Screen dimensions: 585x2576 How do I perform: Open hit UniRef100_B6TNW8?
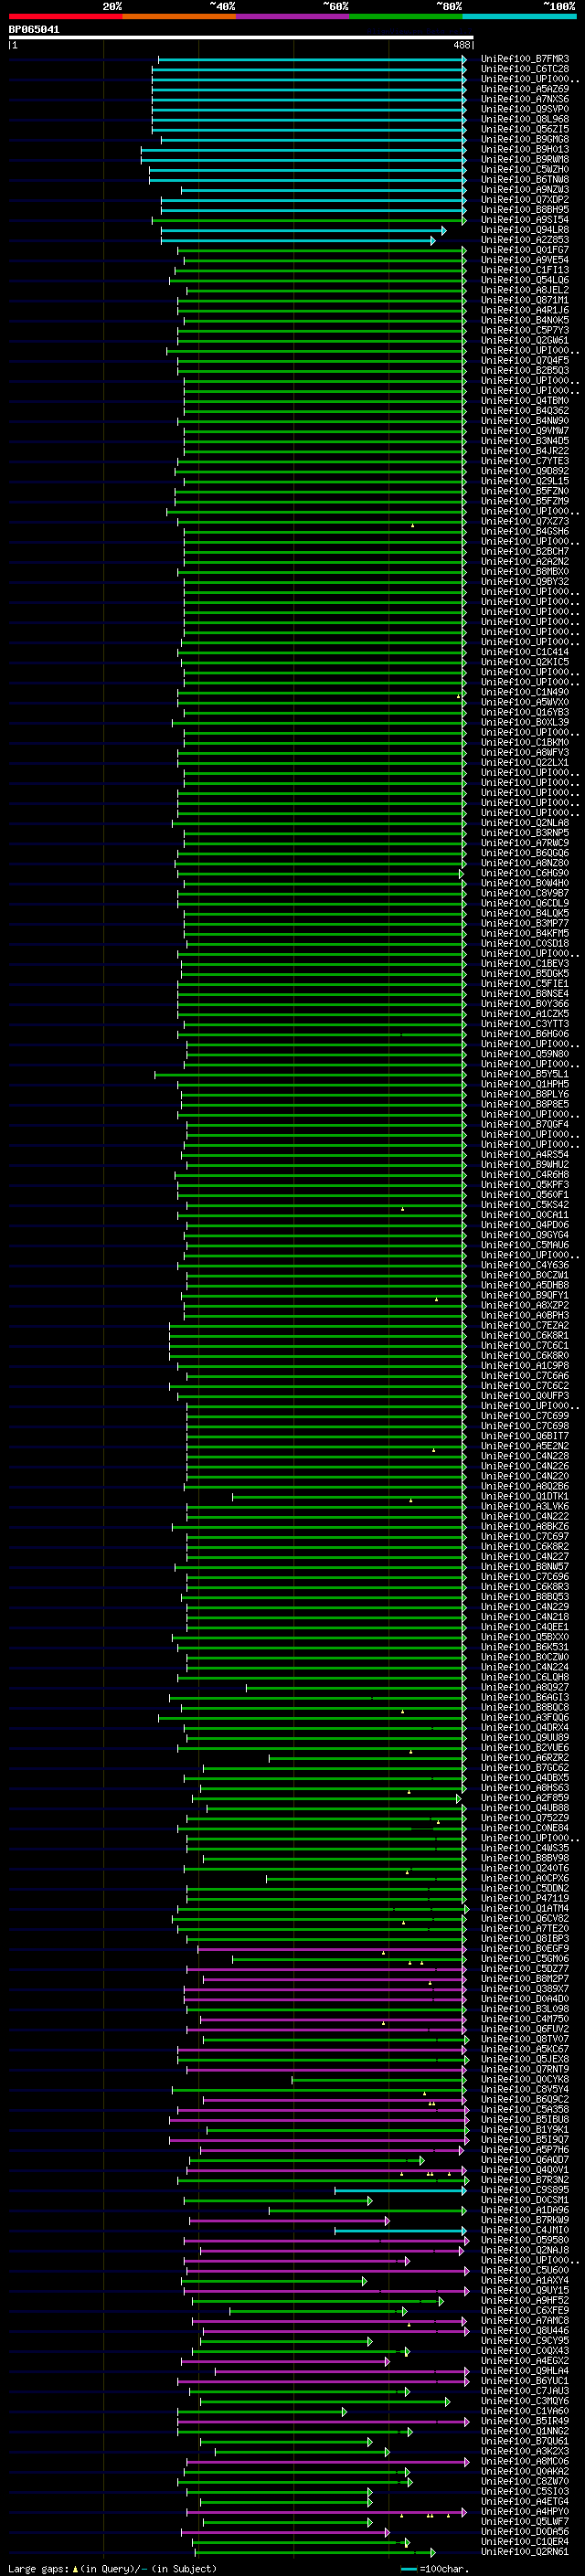(524, 179)
